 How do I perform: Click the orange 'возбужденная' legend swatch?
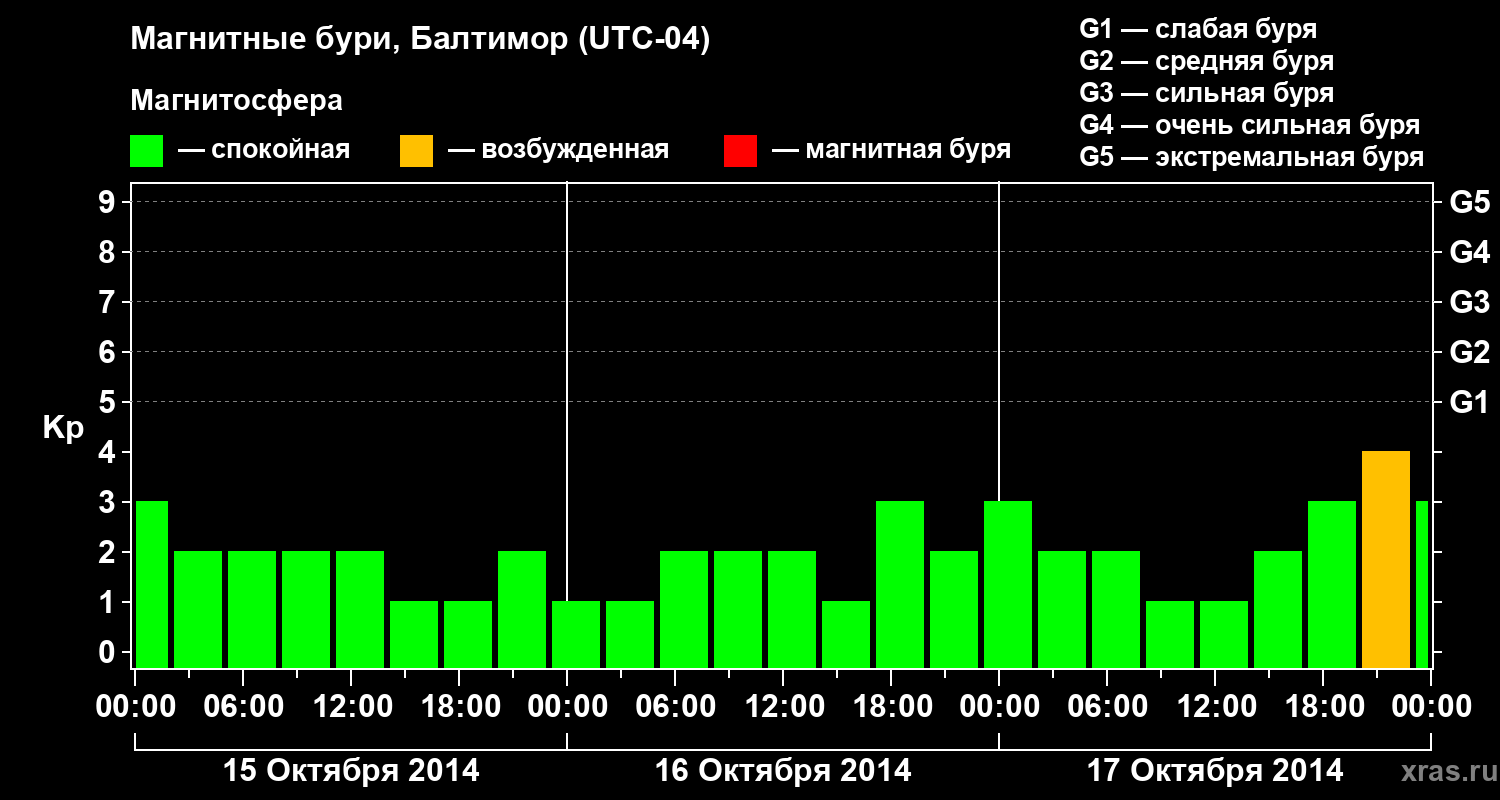pyautogui.click(x=416, y=151)
